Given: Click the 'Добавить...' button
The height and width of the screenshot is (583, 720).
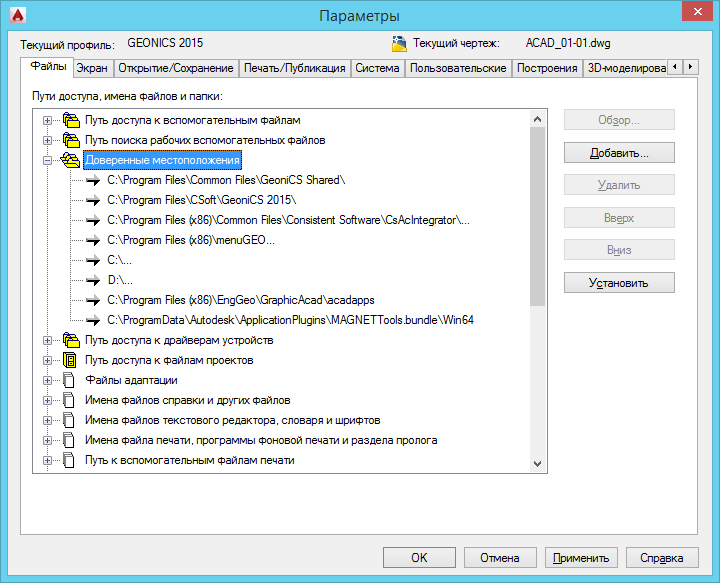Looking at the screenshot, I should (619, 152).
